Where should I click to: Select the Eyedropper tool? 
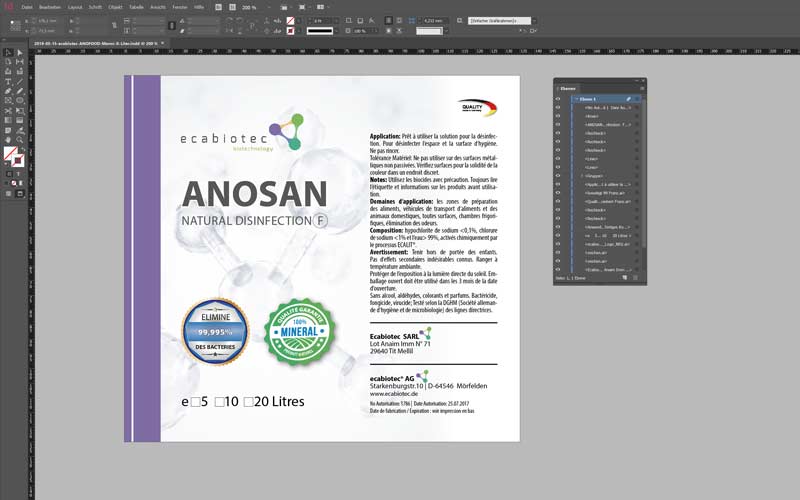tap(19, 130)
